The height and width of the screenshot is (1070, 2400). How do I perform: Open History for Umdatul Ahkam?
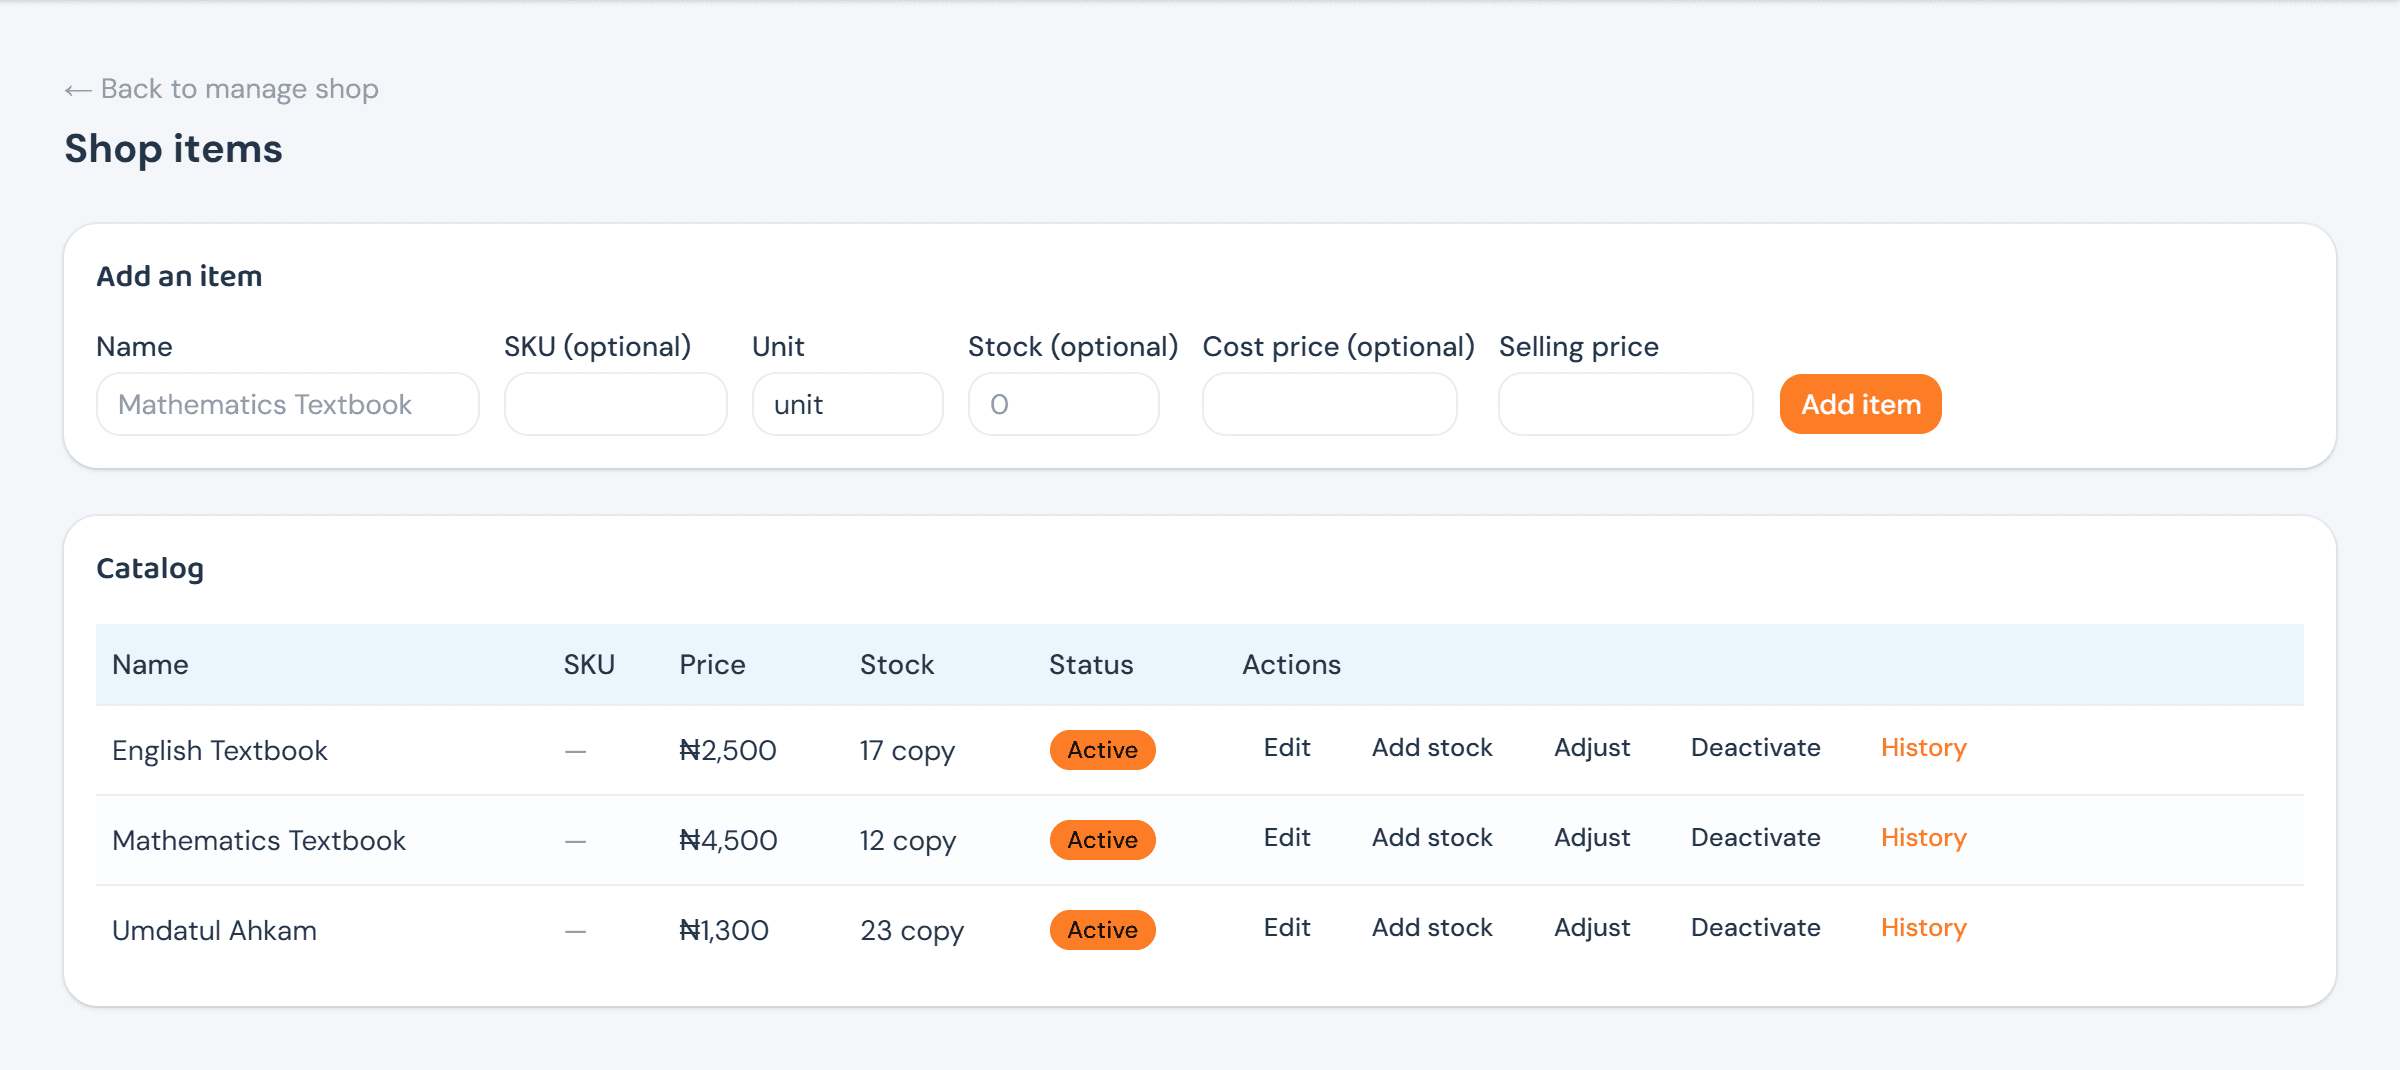(1924, 928)
